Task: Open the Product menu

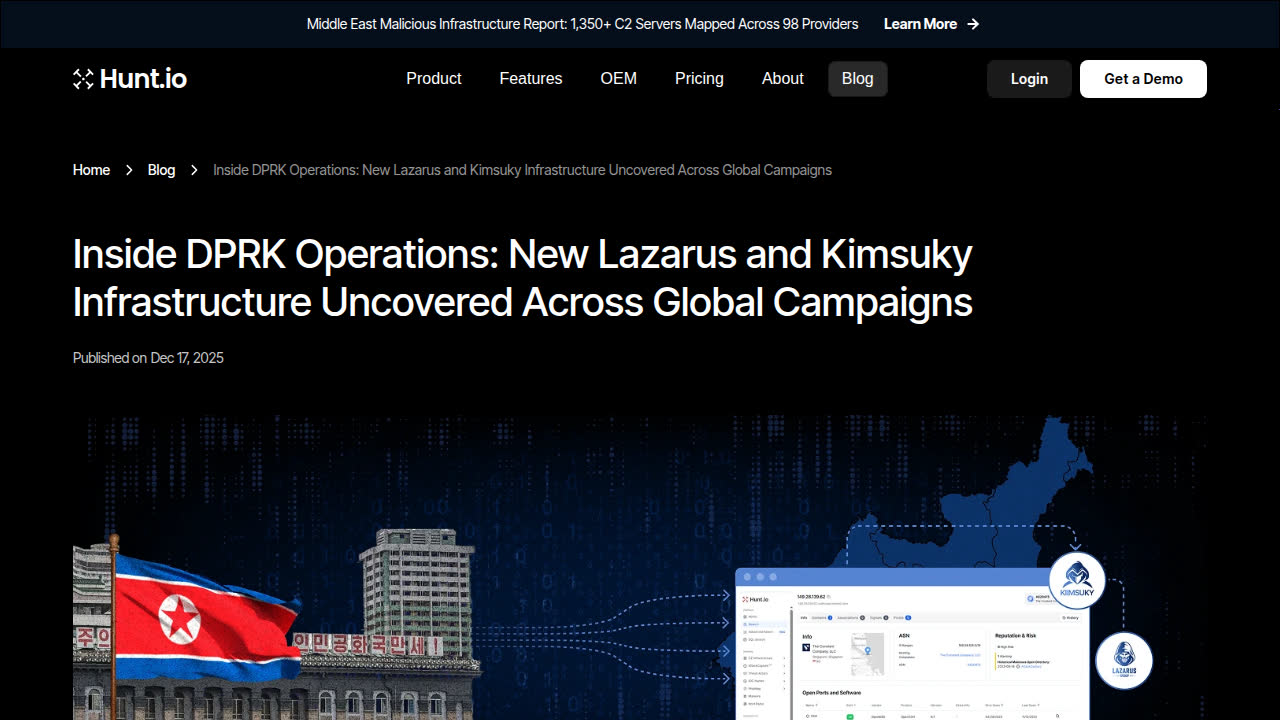Action: point(434,79)
